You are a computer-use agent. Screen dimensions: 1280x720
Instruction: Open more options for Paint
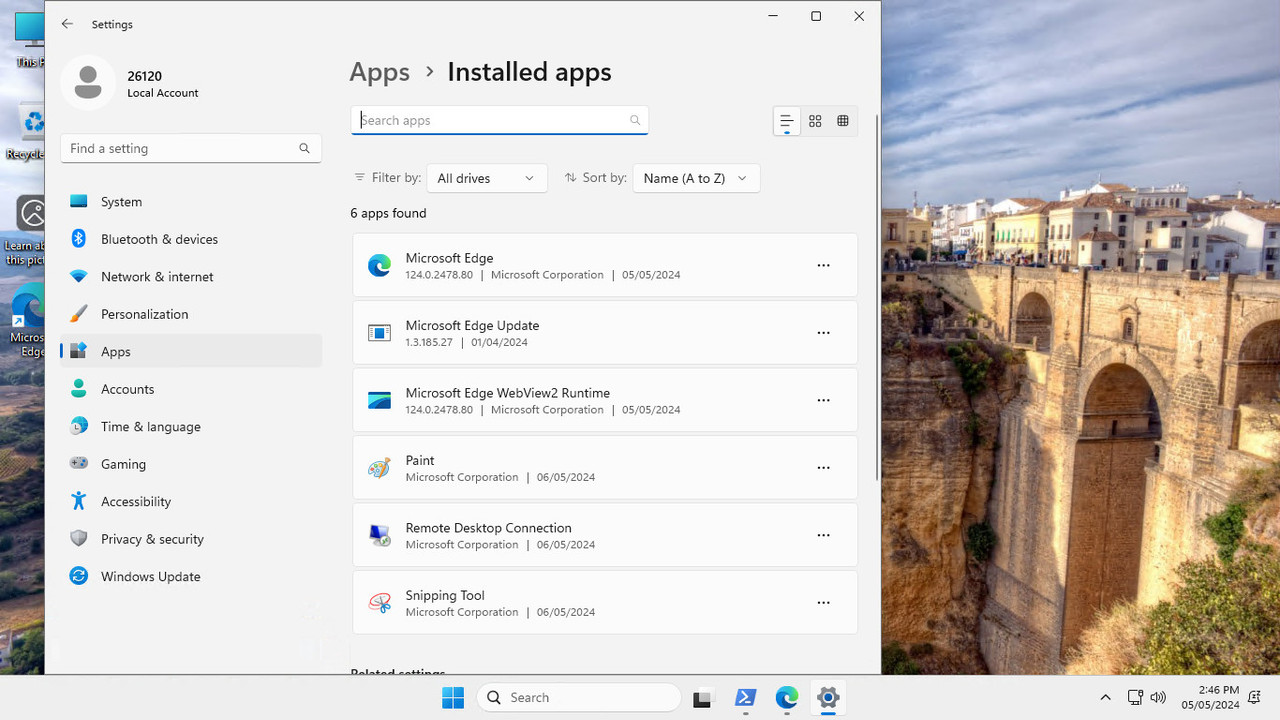click(823, 468)
